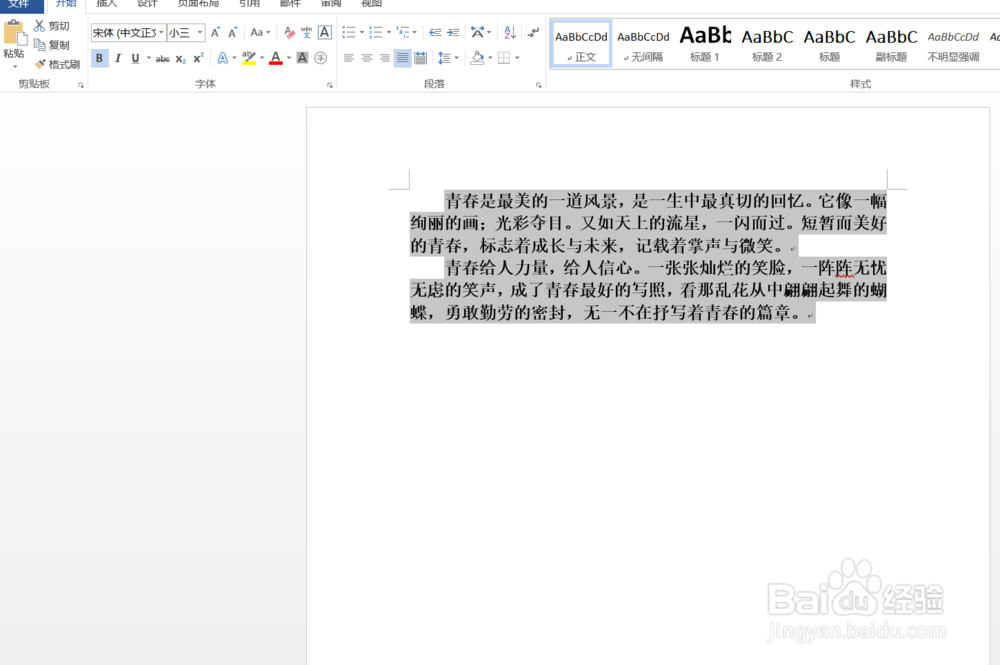
Task: Open the 审阅 ribbon tab
Action: click(330, 5)
